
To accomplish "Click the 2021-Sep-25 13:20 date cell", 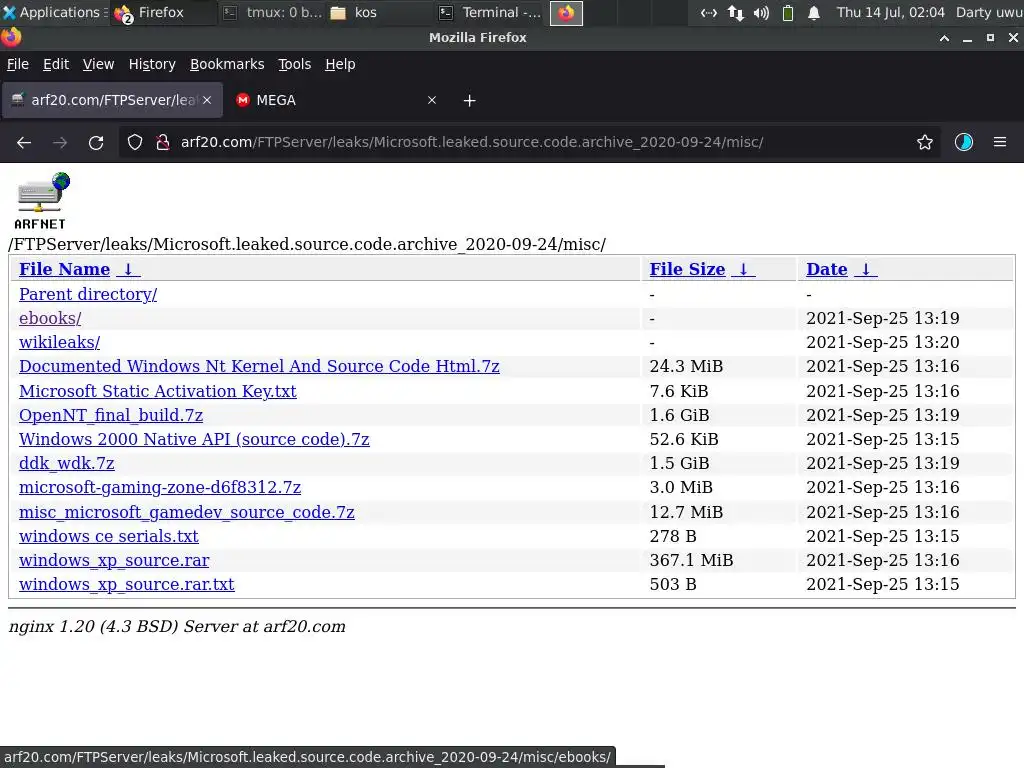I will (882, 342).
